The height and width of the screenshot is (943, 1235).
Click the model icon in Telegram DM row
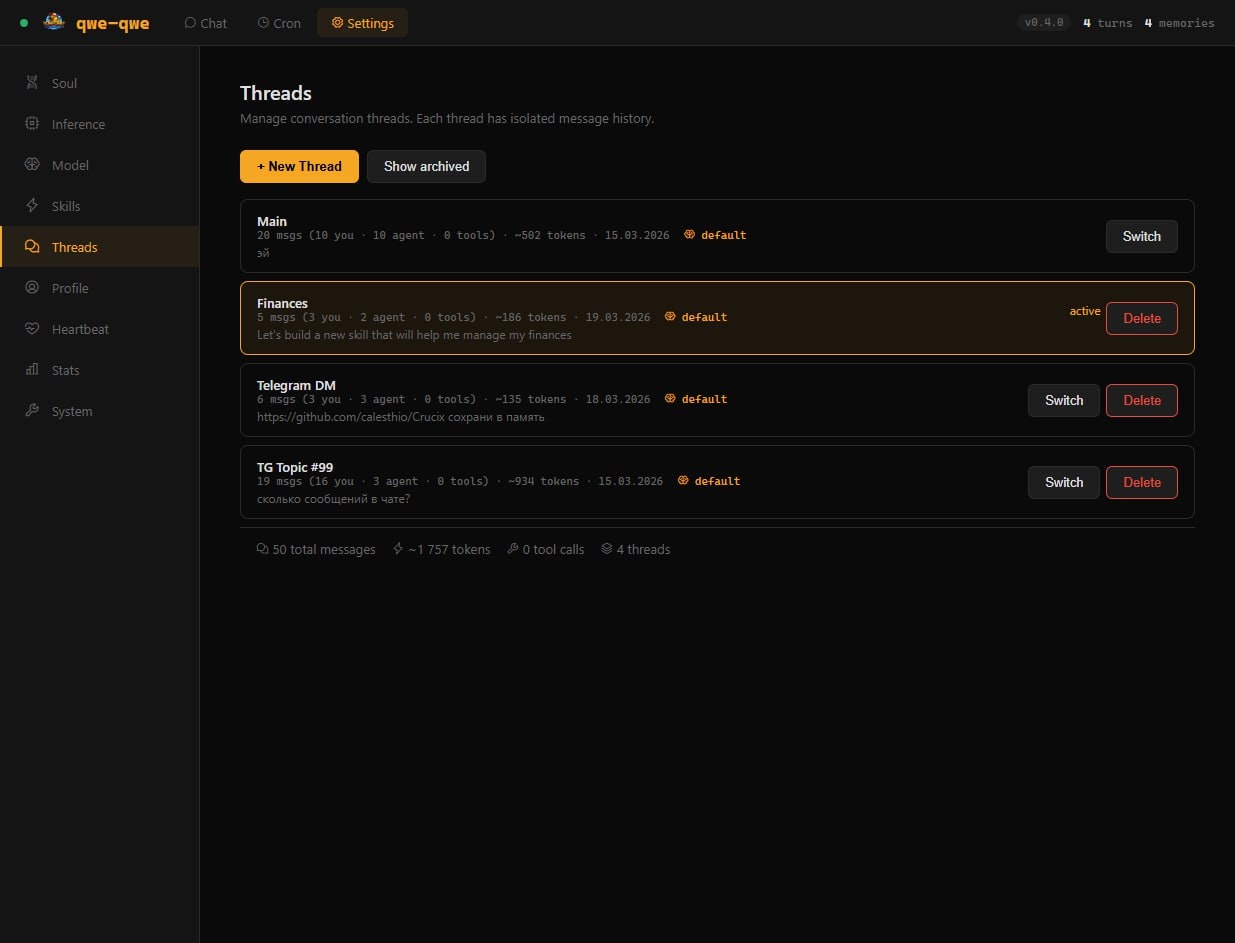670,399
